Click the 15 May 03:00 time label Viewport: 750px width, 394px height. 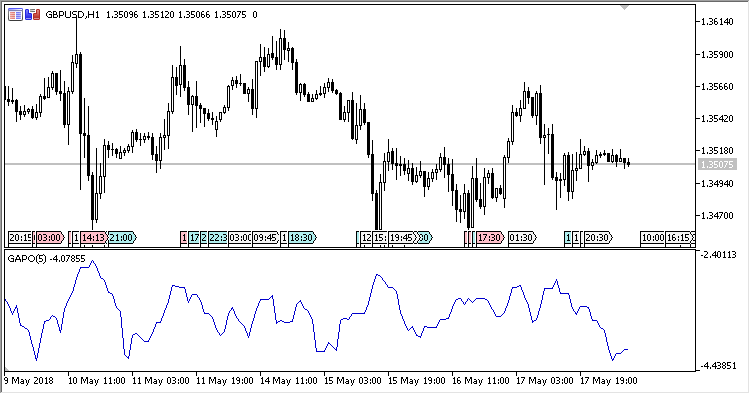tap(353, 381)
